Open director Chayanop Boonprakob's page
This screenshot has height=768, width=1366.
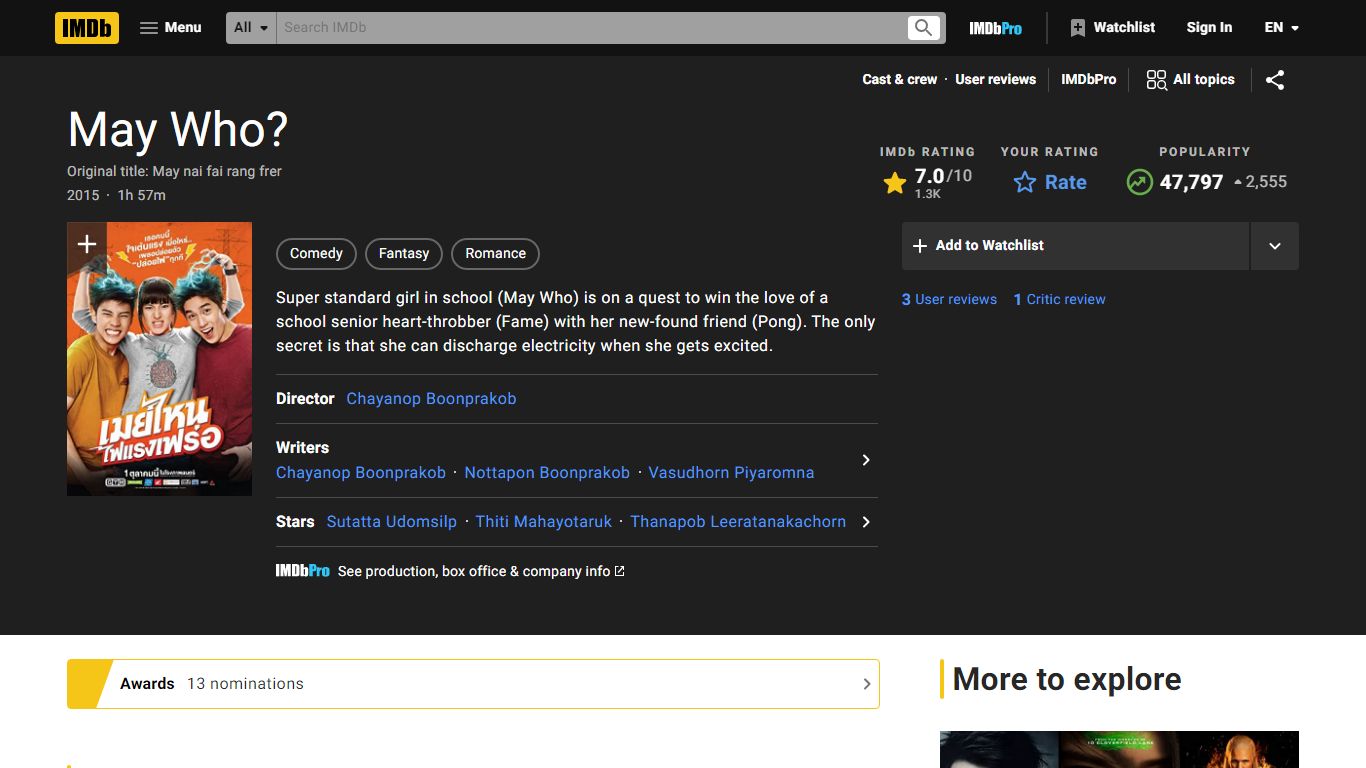(431, 398)
